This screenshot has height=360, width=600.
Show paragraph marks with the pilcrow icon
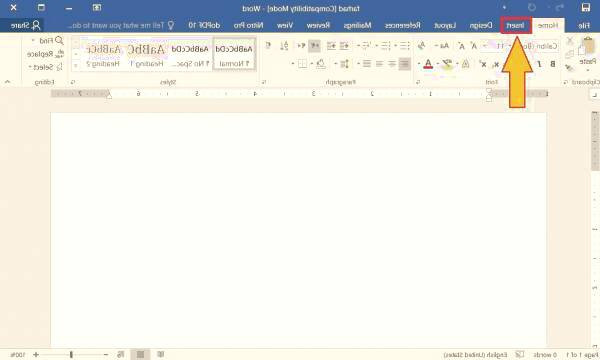[x=268, y=46]
